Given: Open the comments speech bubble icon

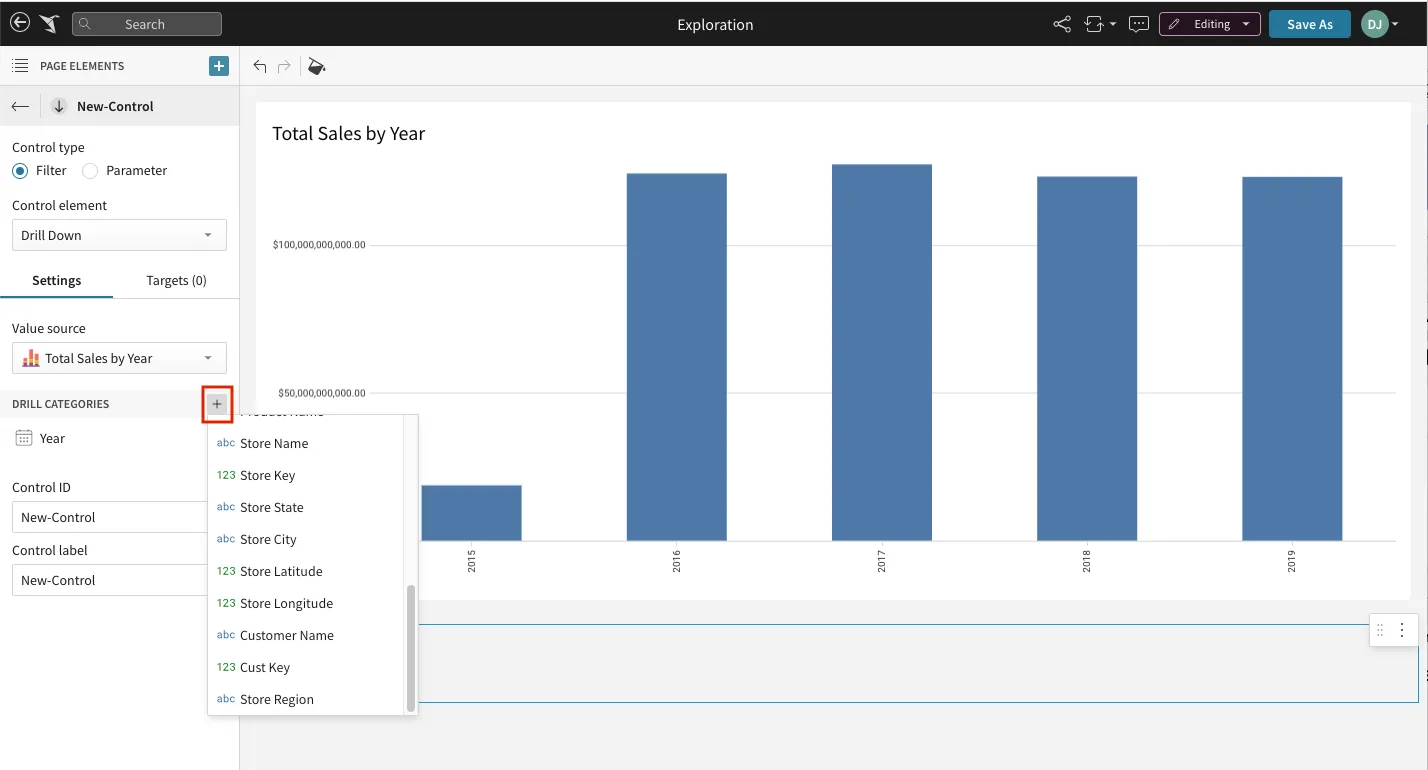Looking at the screenshot, I should pyautogui.click(x=1138, y=24).
